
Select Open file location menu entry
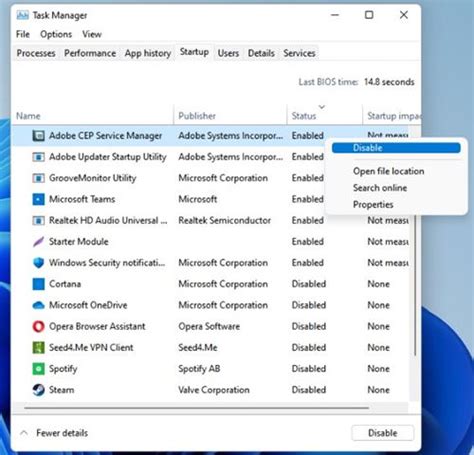(389, 171)
